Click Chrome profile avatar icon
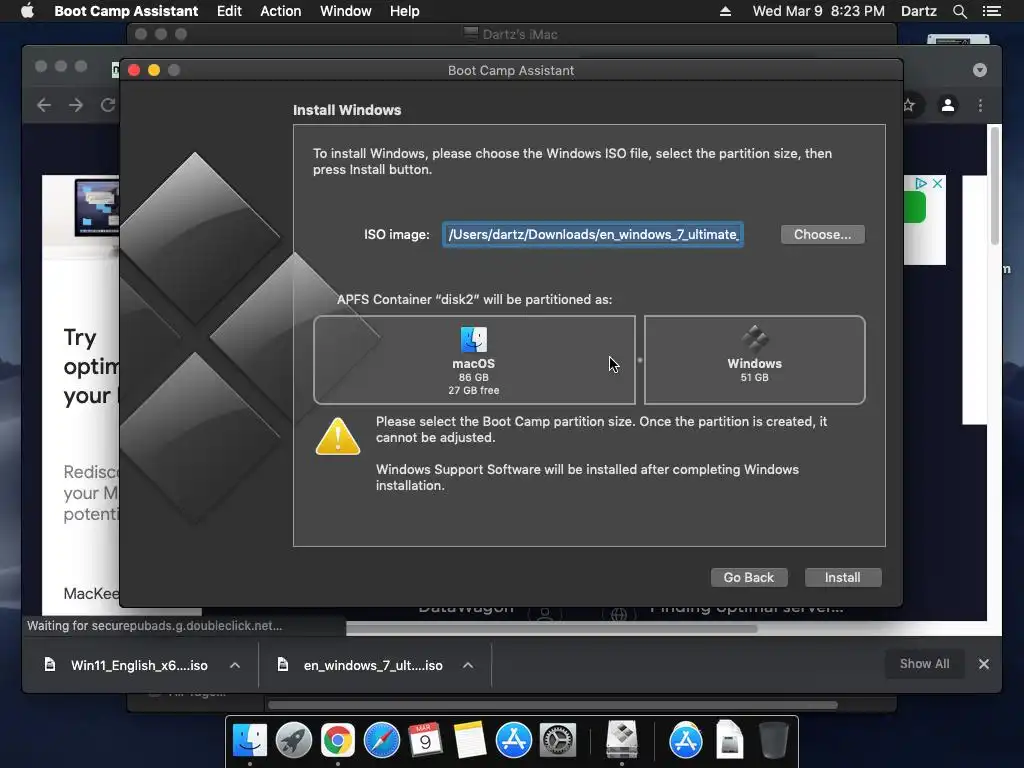This screenshot has height=768, width=1024. point(948,105)
